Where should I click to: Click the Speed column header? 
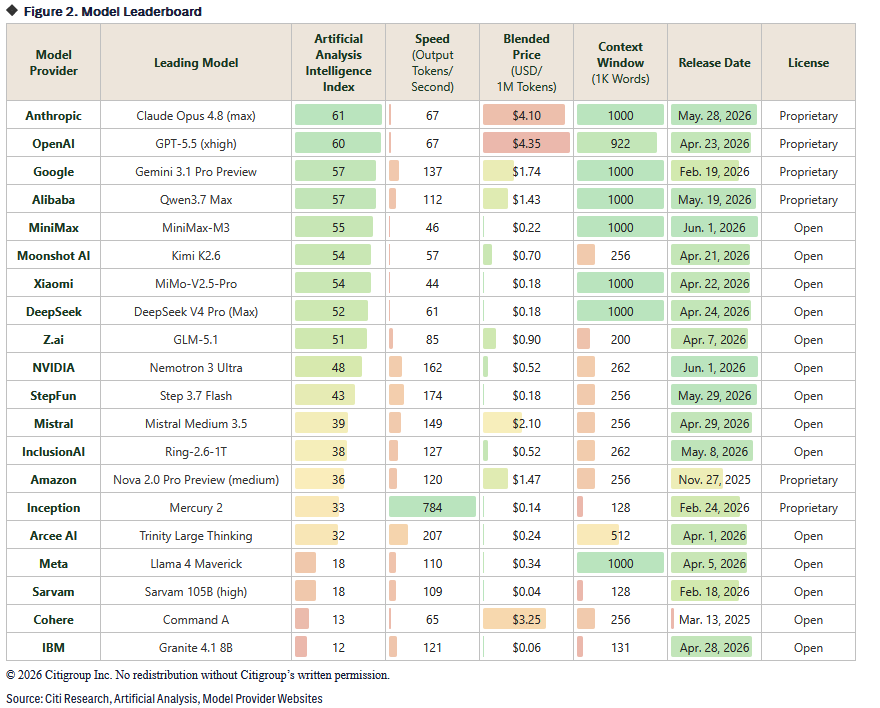point(432,62)
